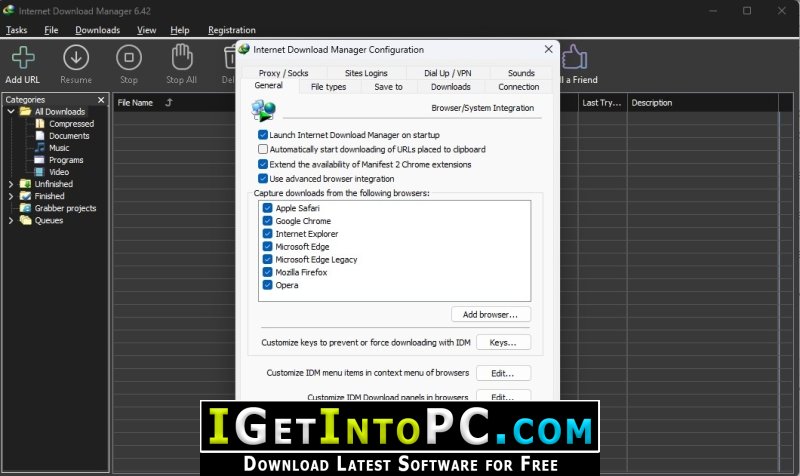Switch to the Connection tab
The width and height of the screenshot is (800, 476).
click(518, 87)
